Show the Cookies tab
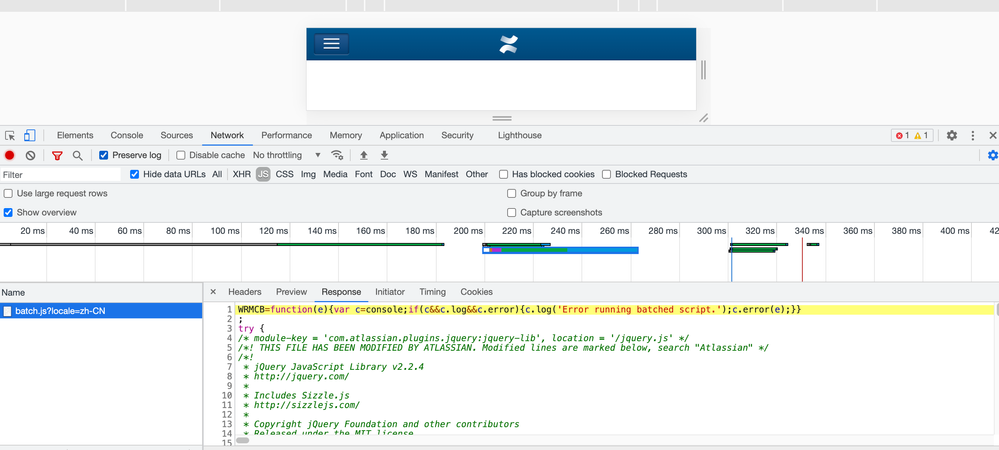 [x=477, y=292]
